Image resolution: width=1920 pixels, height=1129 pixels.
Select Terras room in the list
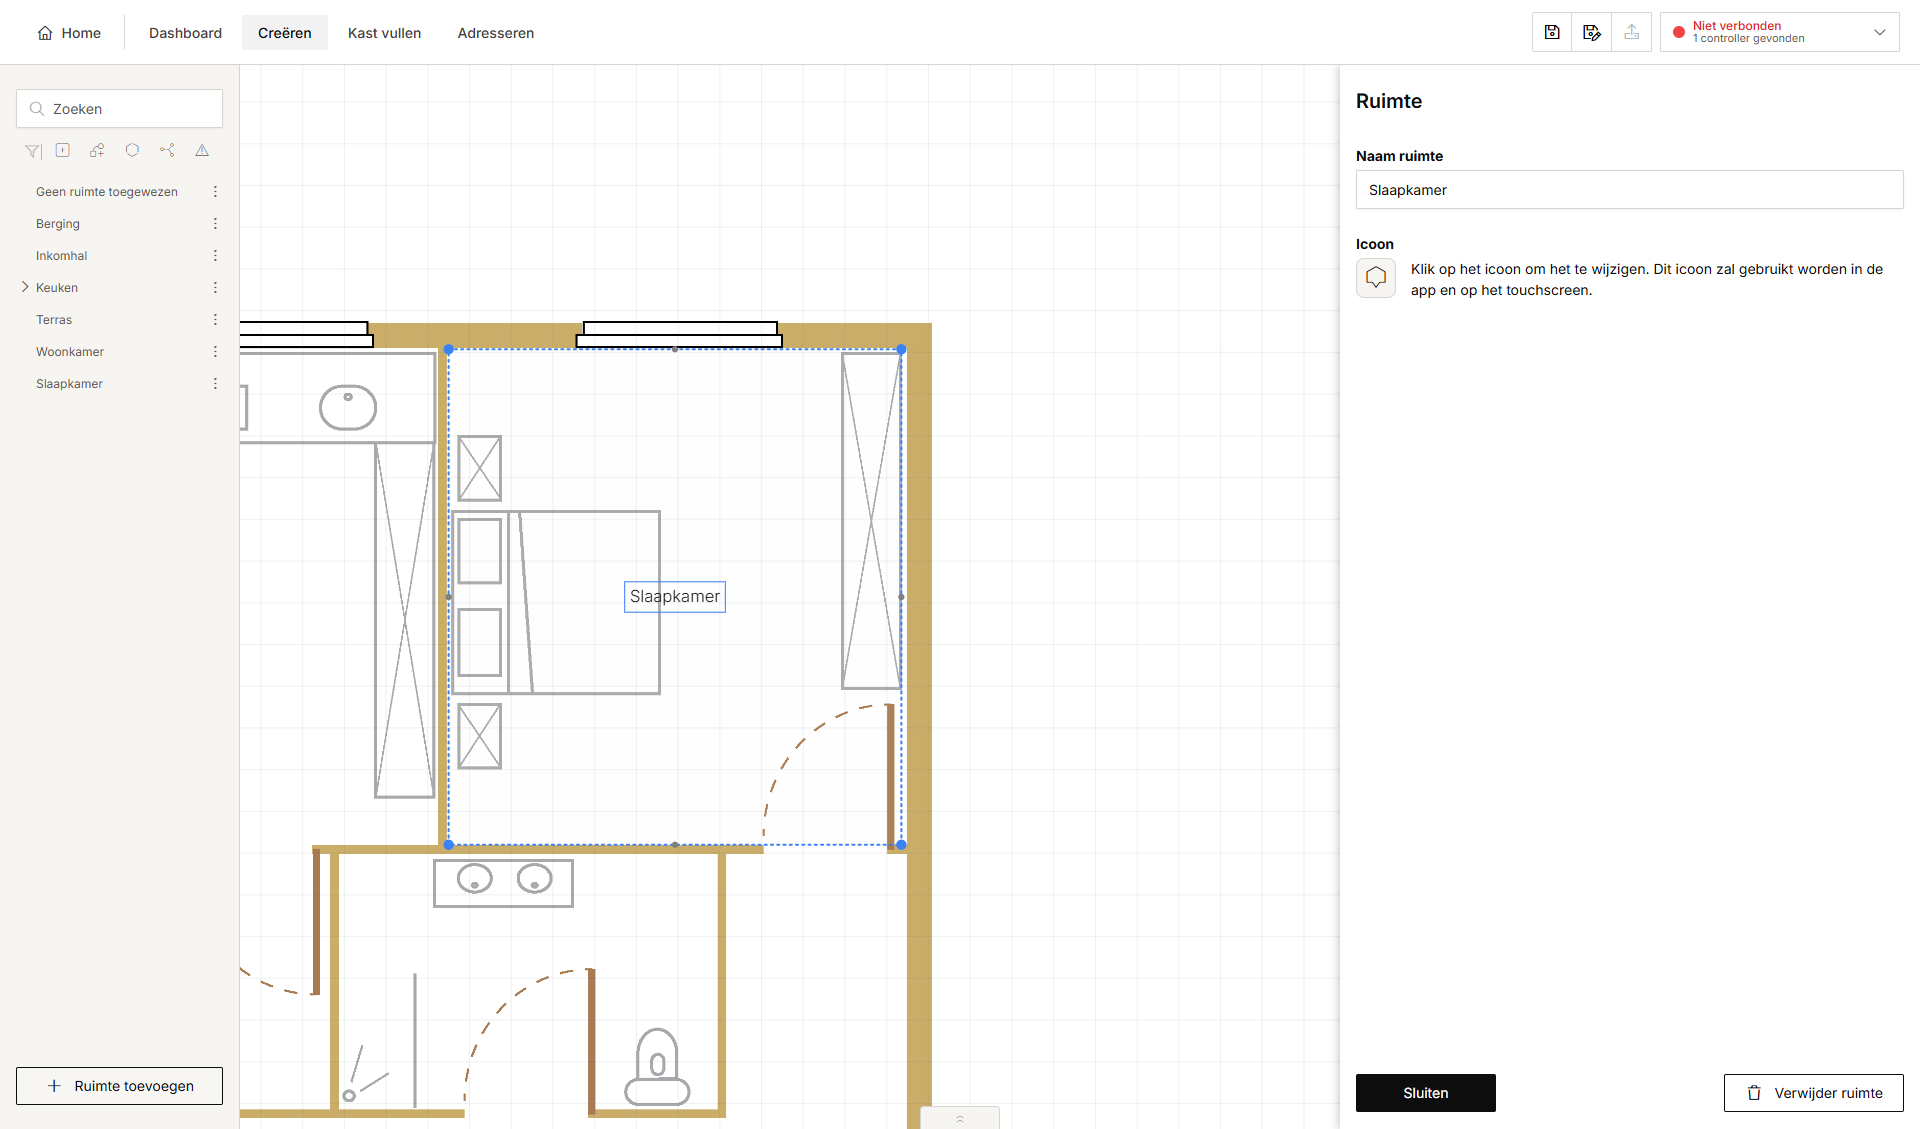(54, 320)
